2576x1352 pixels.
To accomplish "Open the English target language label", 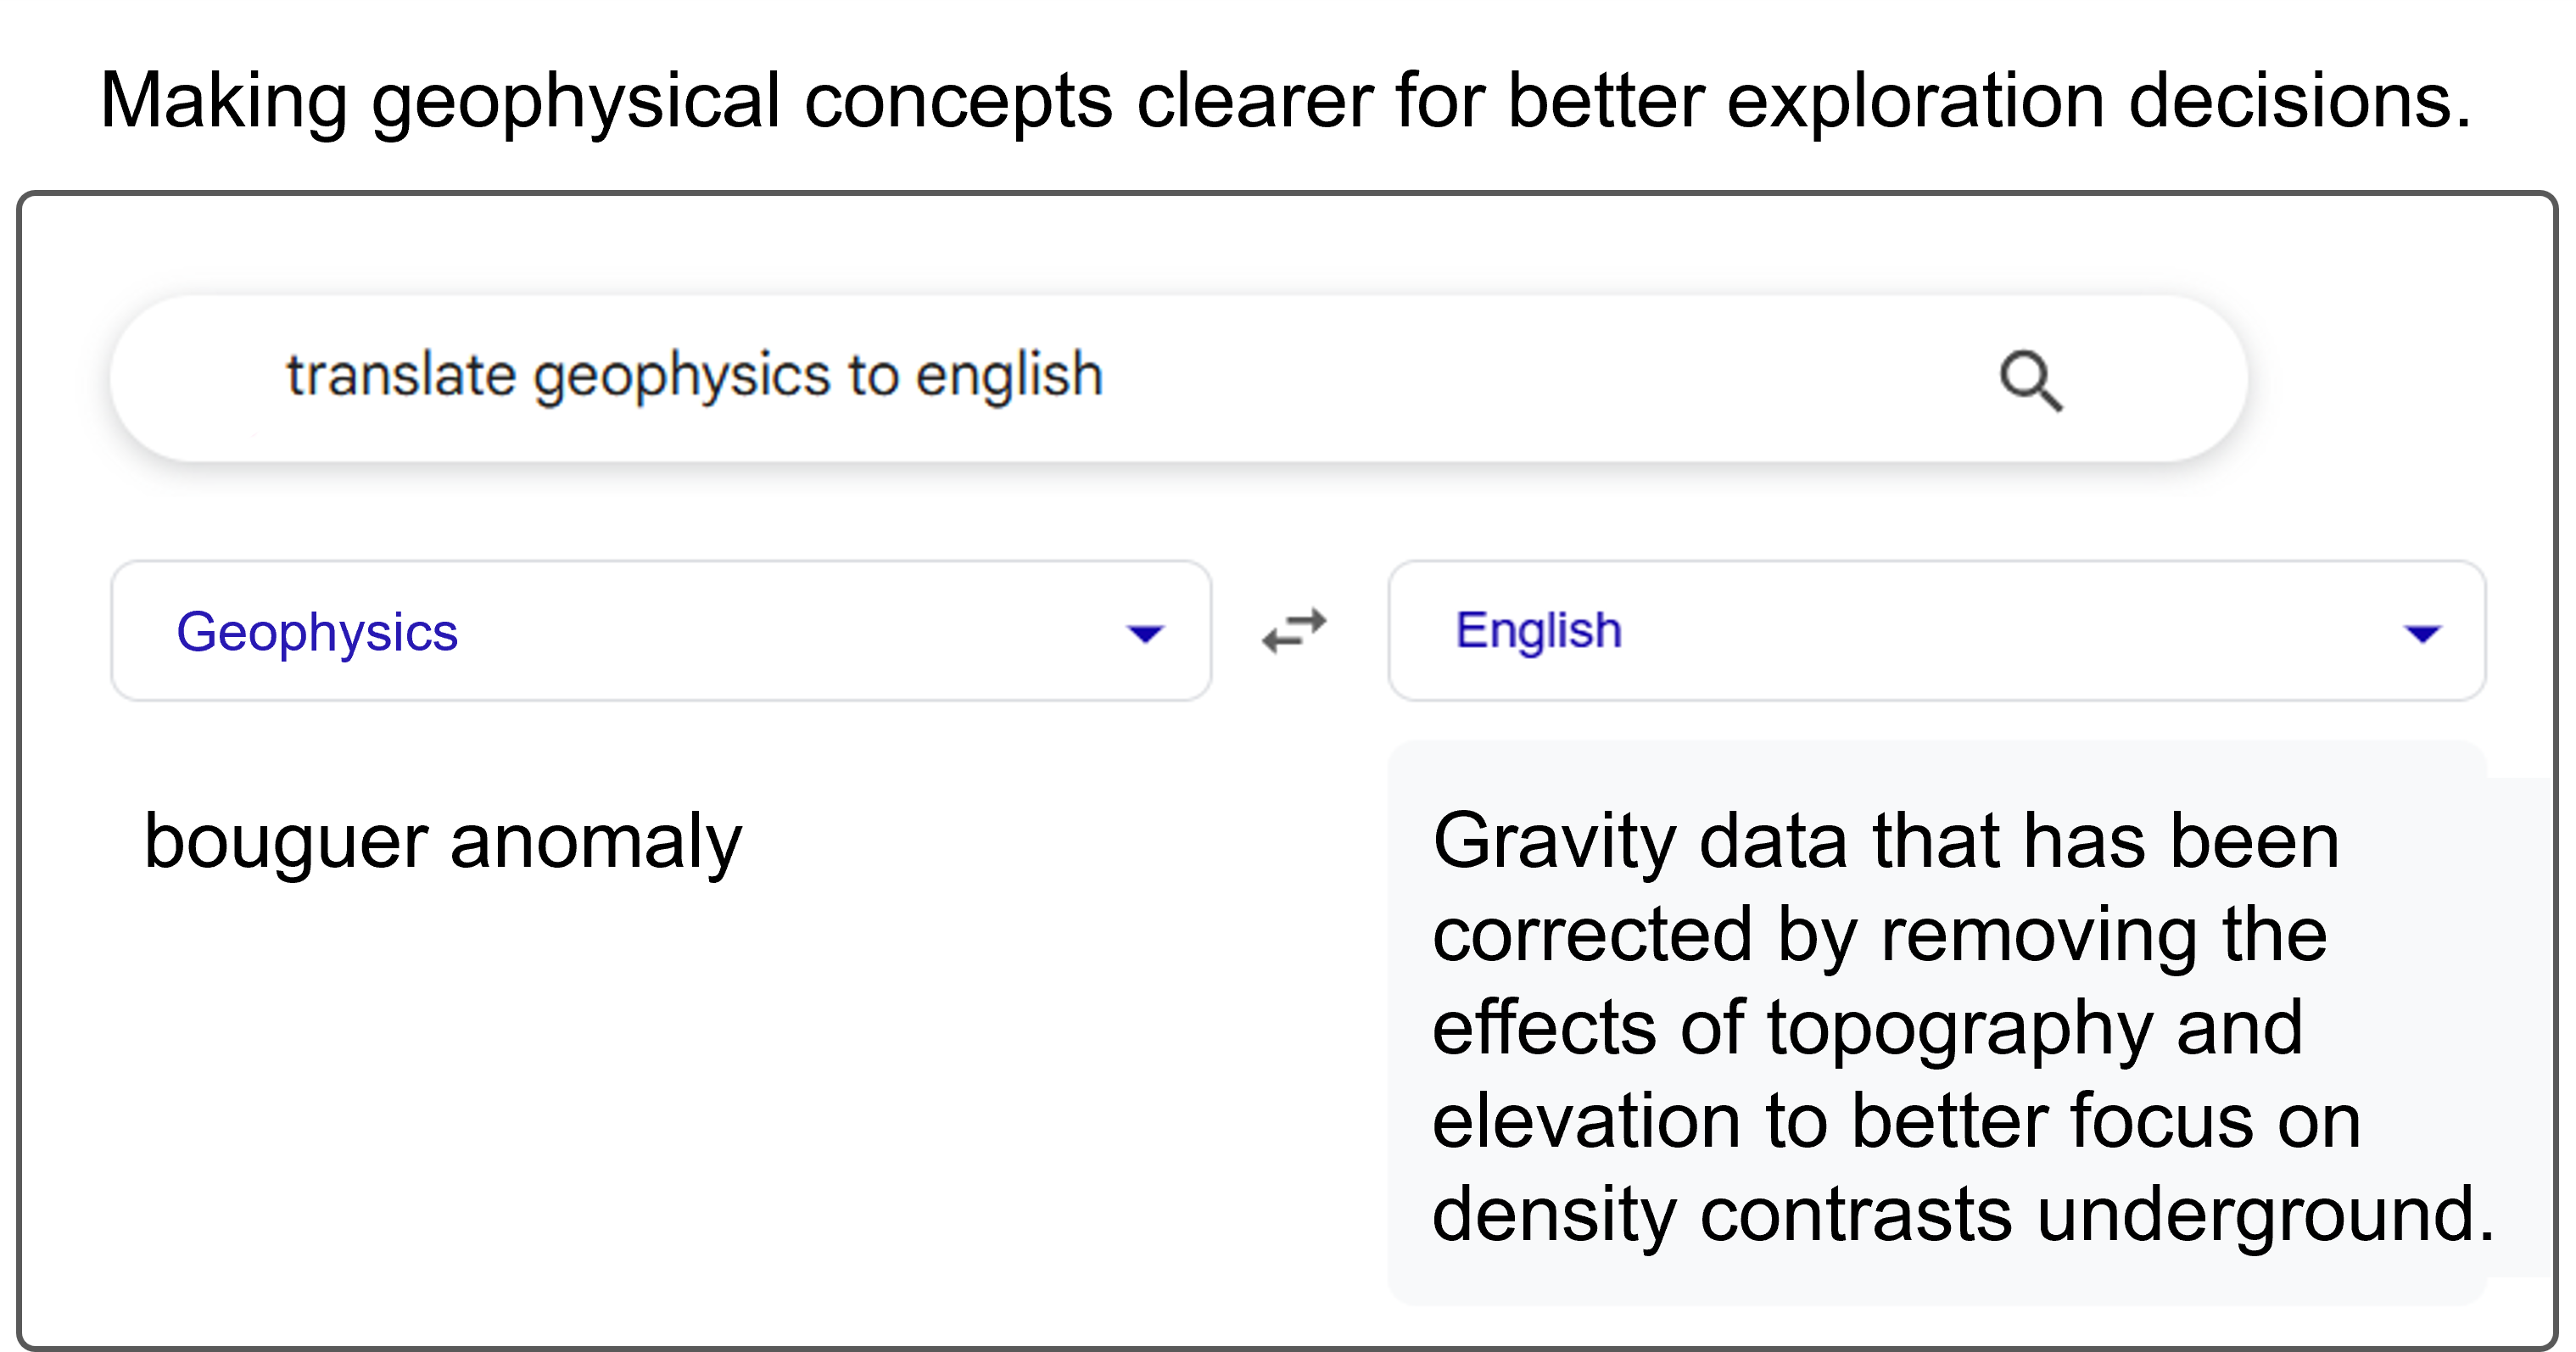I will (1538, 631).
